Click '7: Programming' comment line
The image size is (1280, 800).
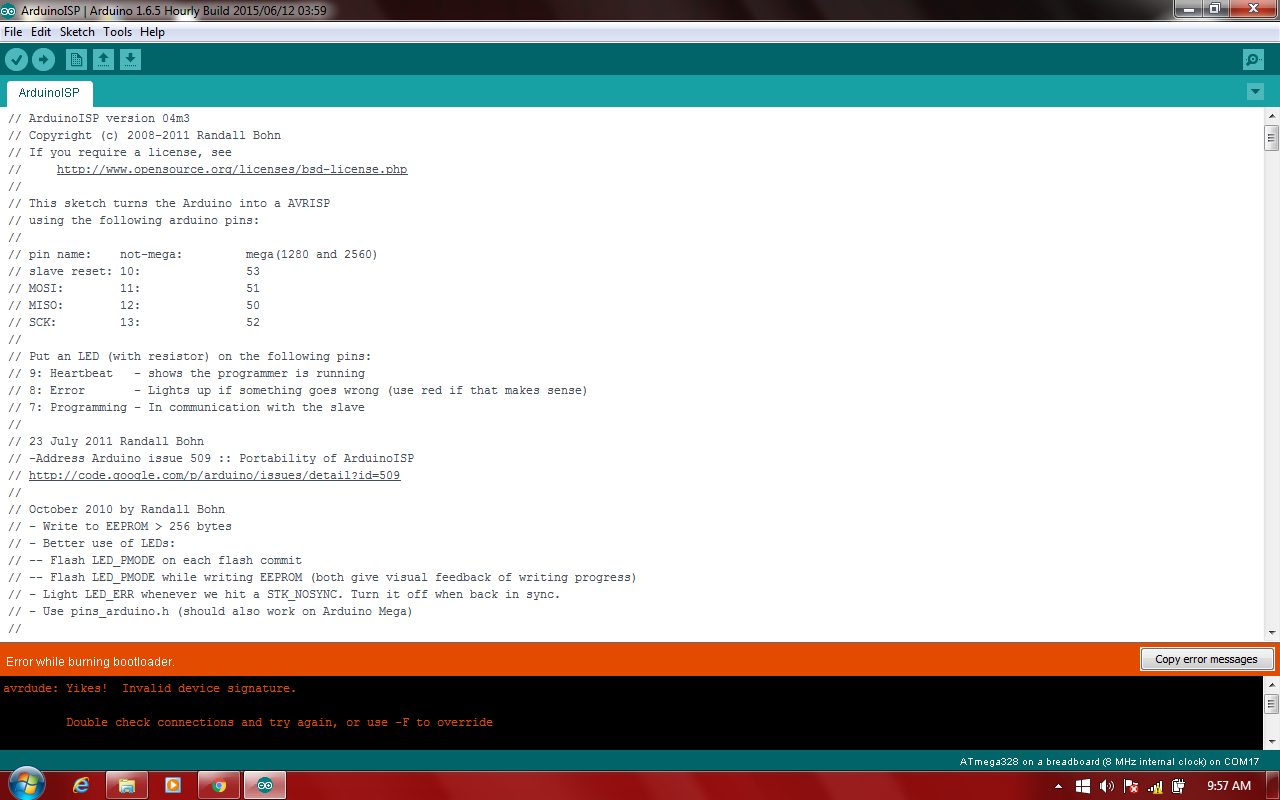187,407
